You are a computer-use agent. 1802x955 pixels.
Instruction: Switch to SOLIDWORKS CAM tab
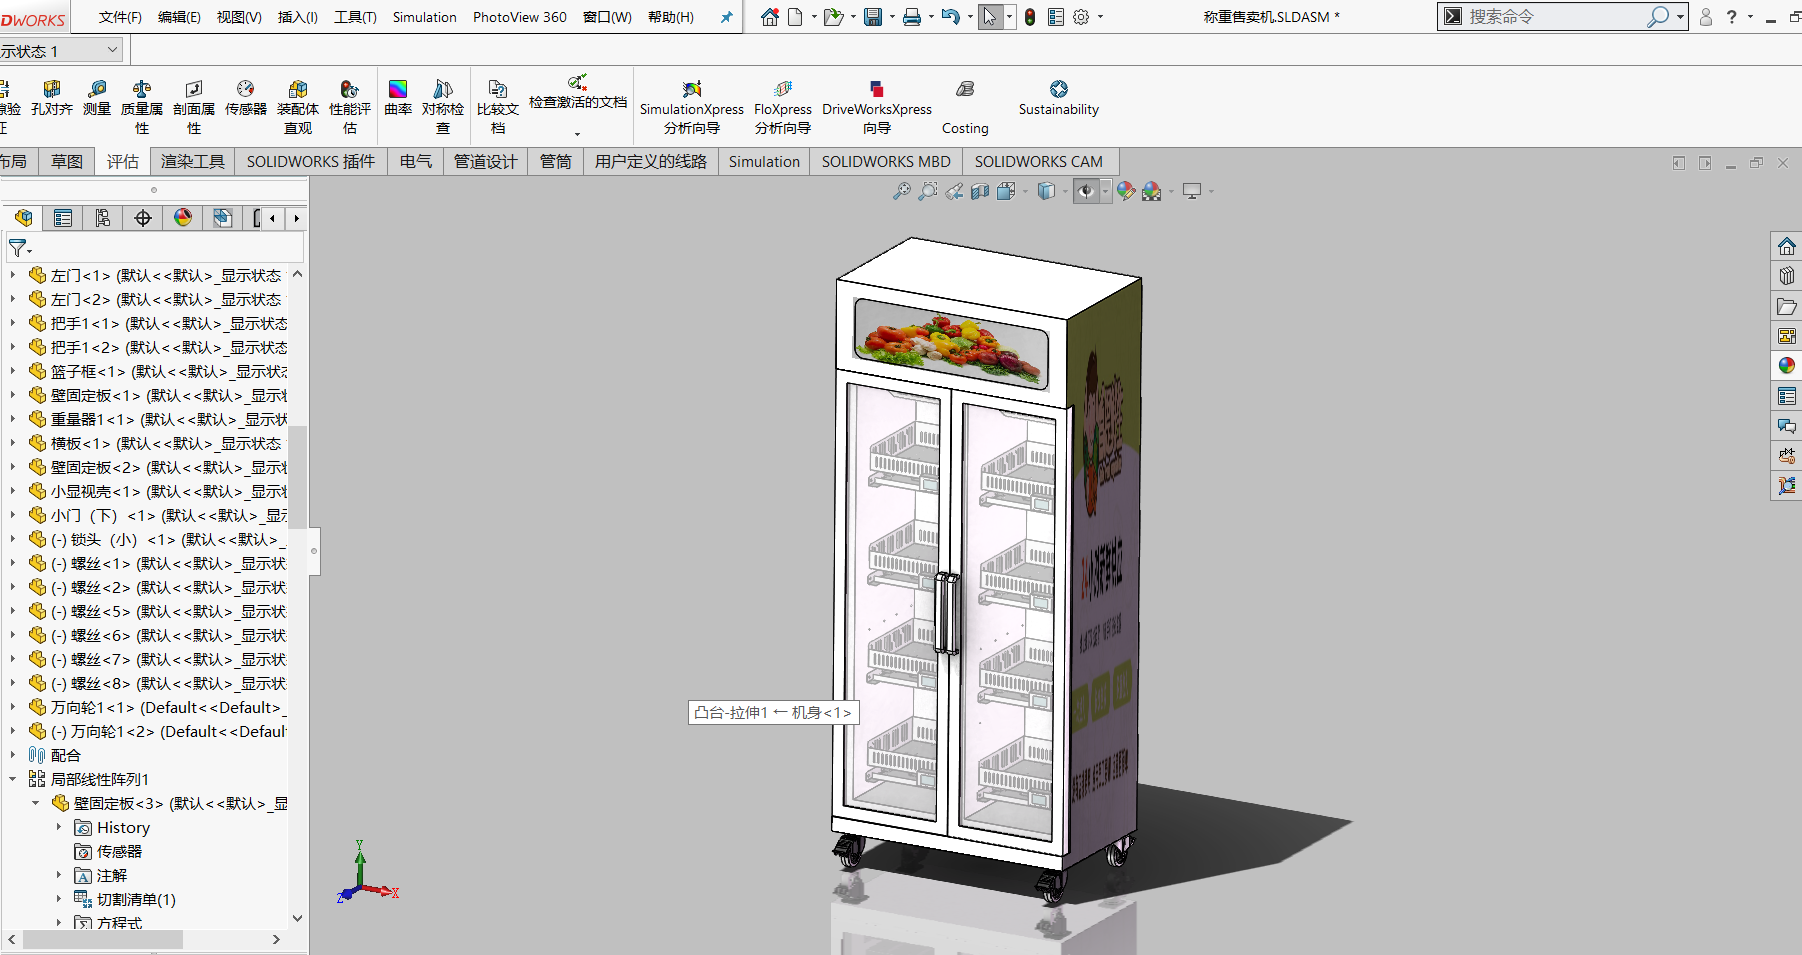click(1039, 161)
